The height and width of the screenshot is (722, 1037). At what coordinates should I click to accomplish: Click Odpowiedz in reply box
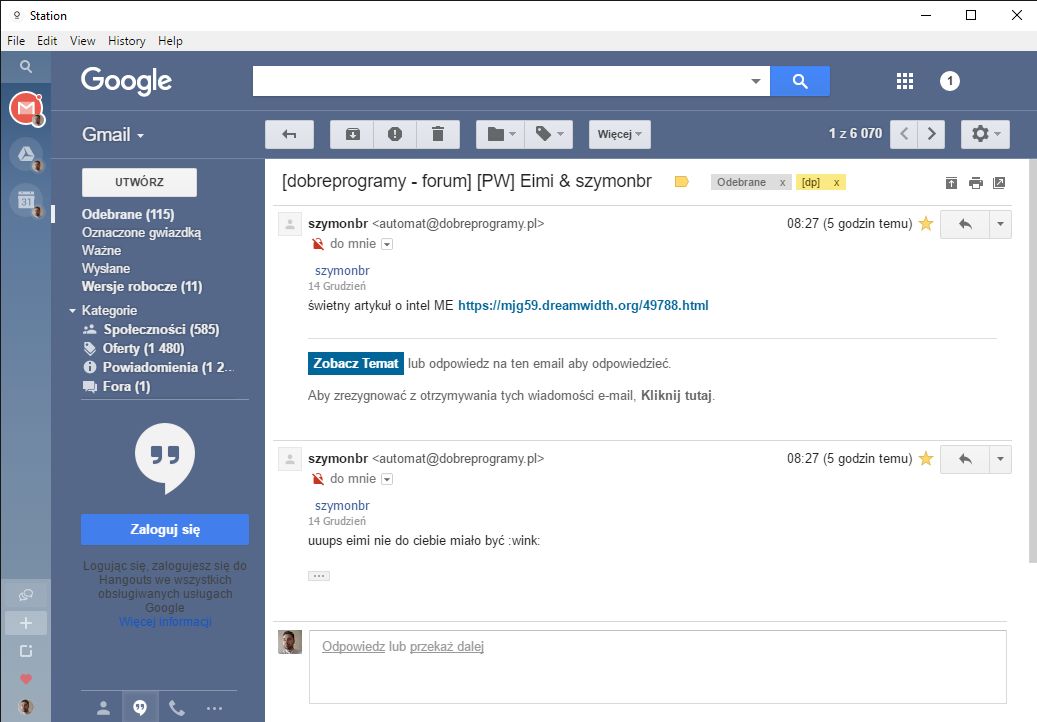pyautogui.click(x=353, y=647)
